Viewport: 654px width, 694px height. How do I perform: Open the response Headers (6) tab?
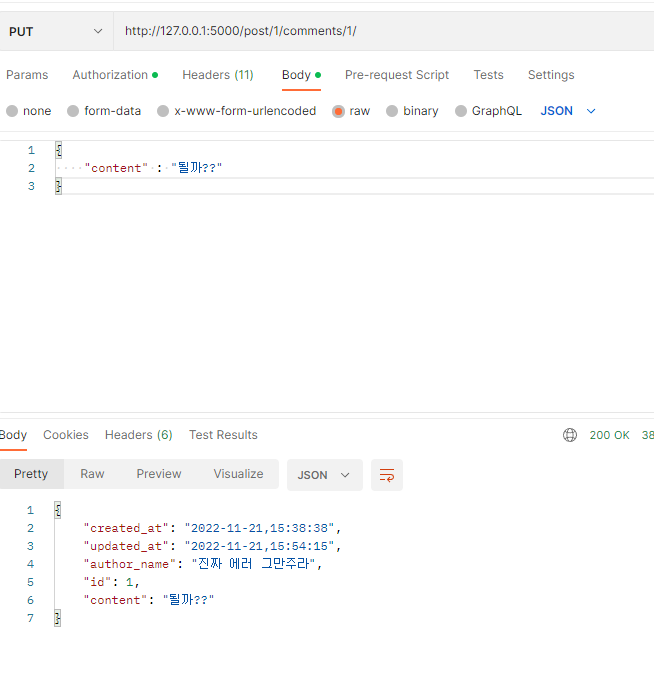point(138,435)
